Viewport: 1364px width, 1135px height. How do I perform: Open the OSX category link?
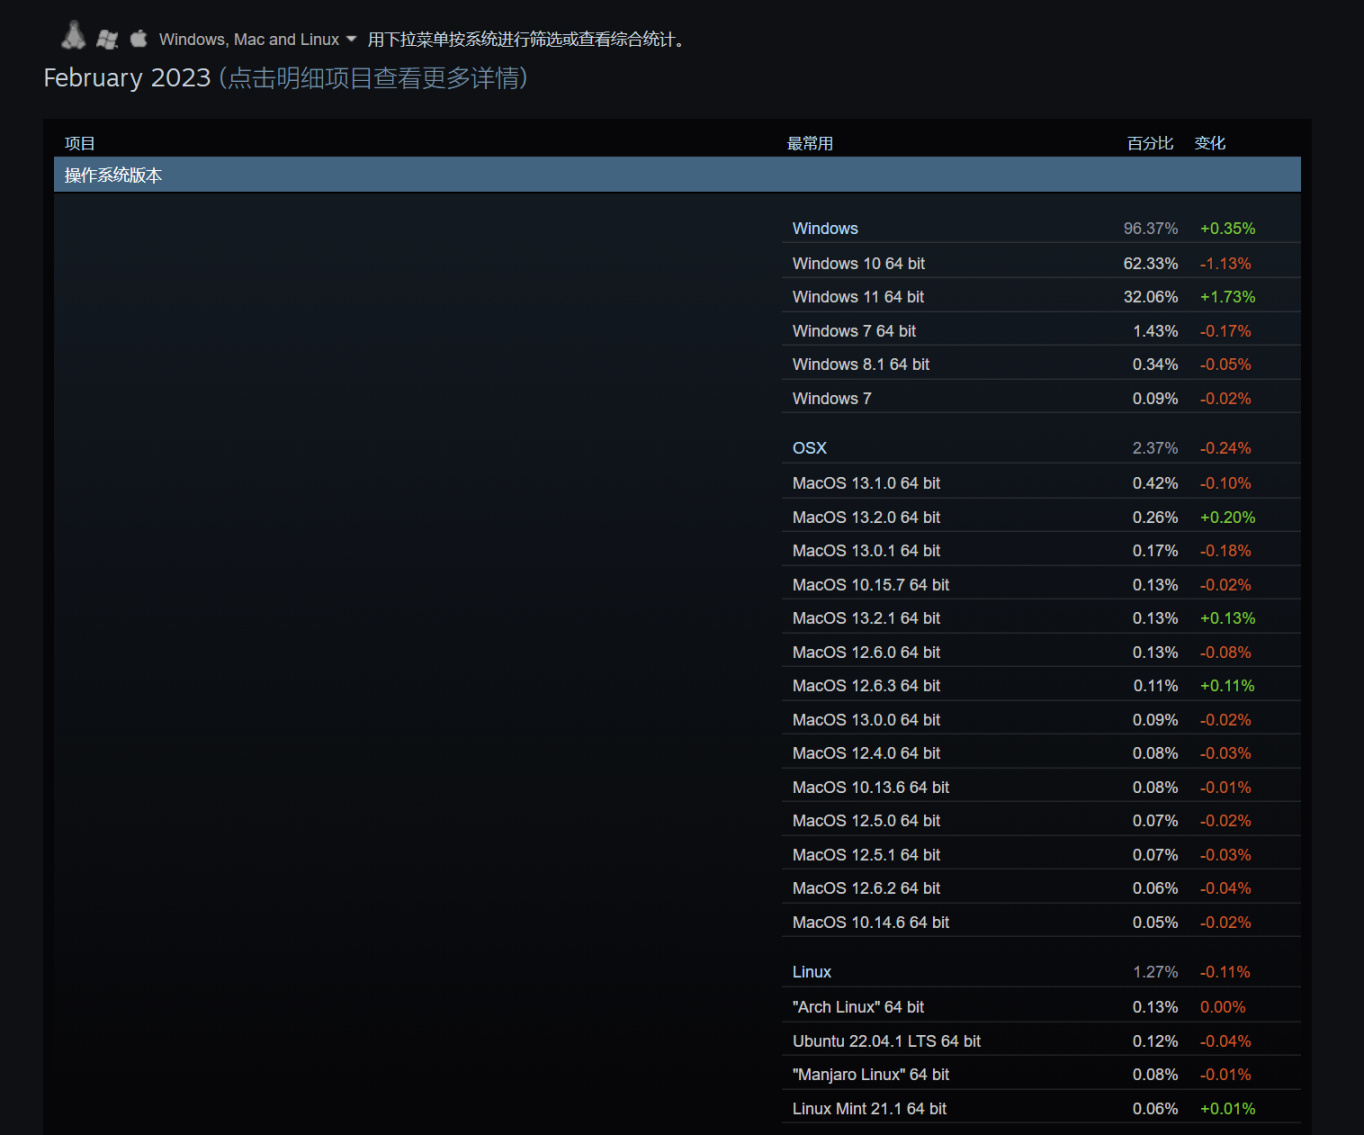point(810,448)
